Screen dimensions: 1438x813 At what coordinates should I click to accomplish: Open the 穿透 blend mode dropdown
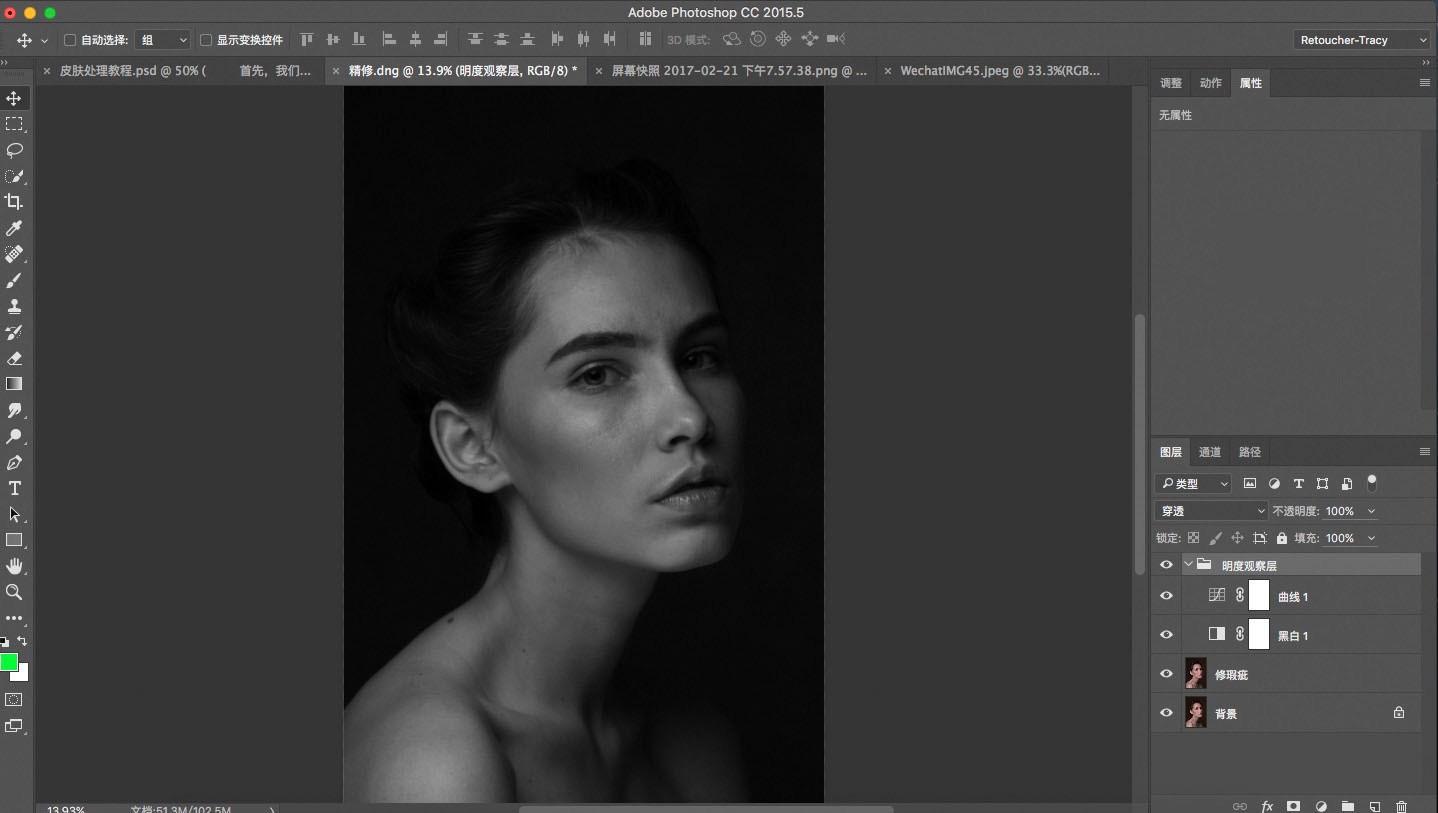(1211, 511)
